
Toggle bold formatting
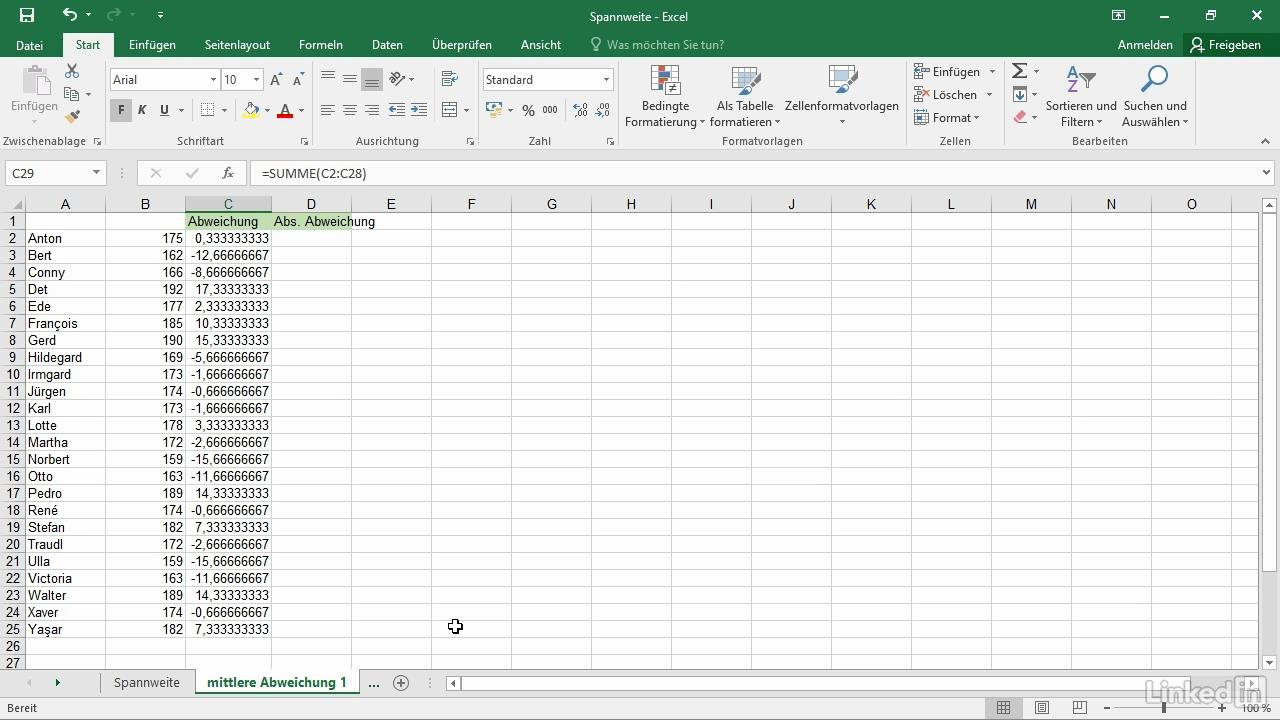[121, 110]
